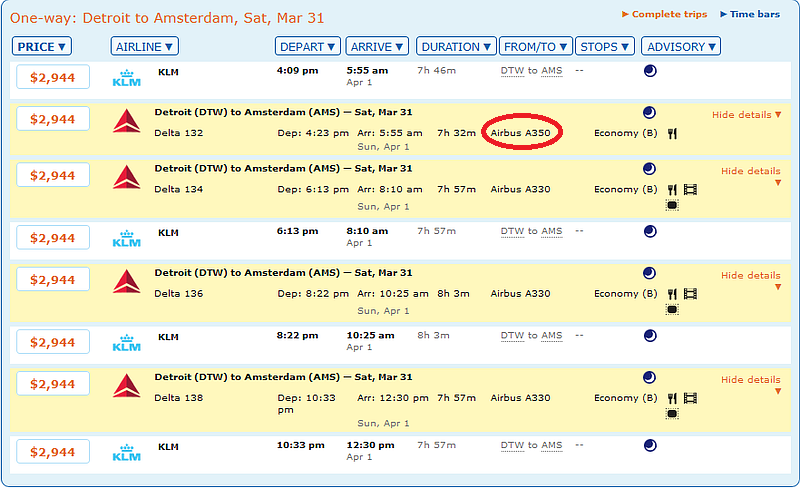The width and height of the screenshot is (800, 489).
Task: Click the Delta logo beside Delta 138
Action: click(x=127, y=385)
